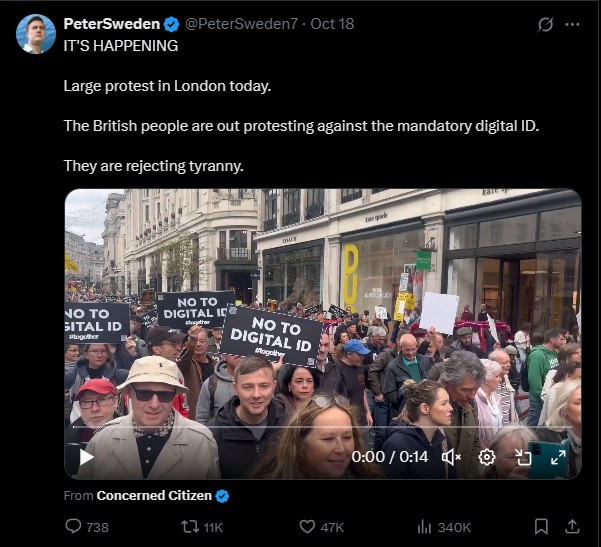Bookmark this post
The height and width of the screenshot is (547, 601).
[541, 526]
